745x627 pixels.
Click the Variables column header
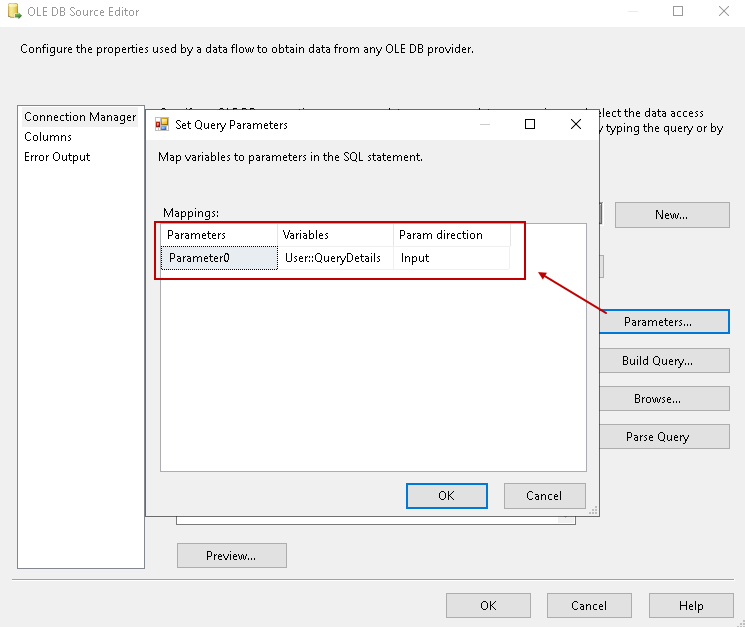point(335,235)
